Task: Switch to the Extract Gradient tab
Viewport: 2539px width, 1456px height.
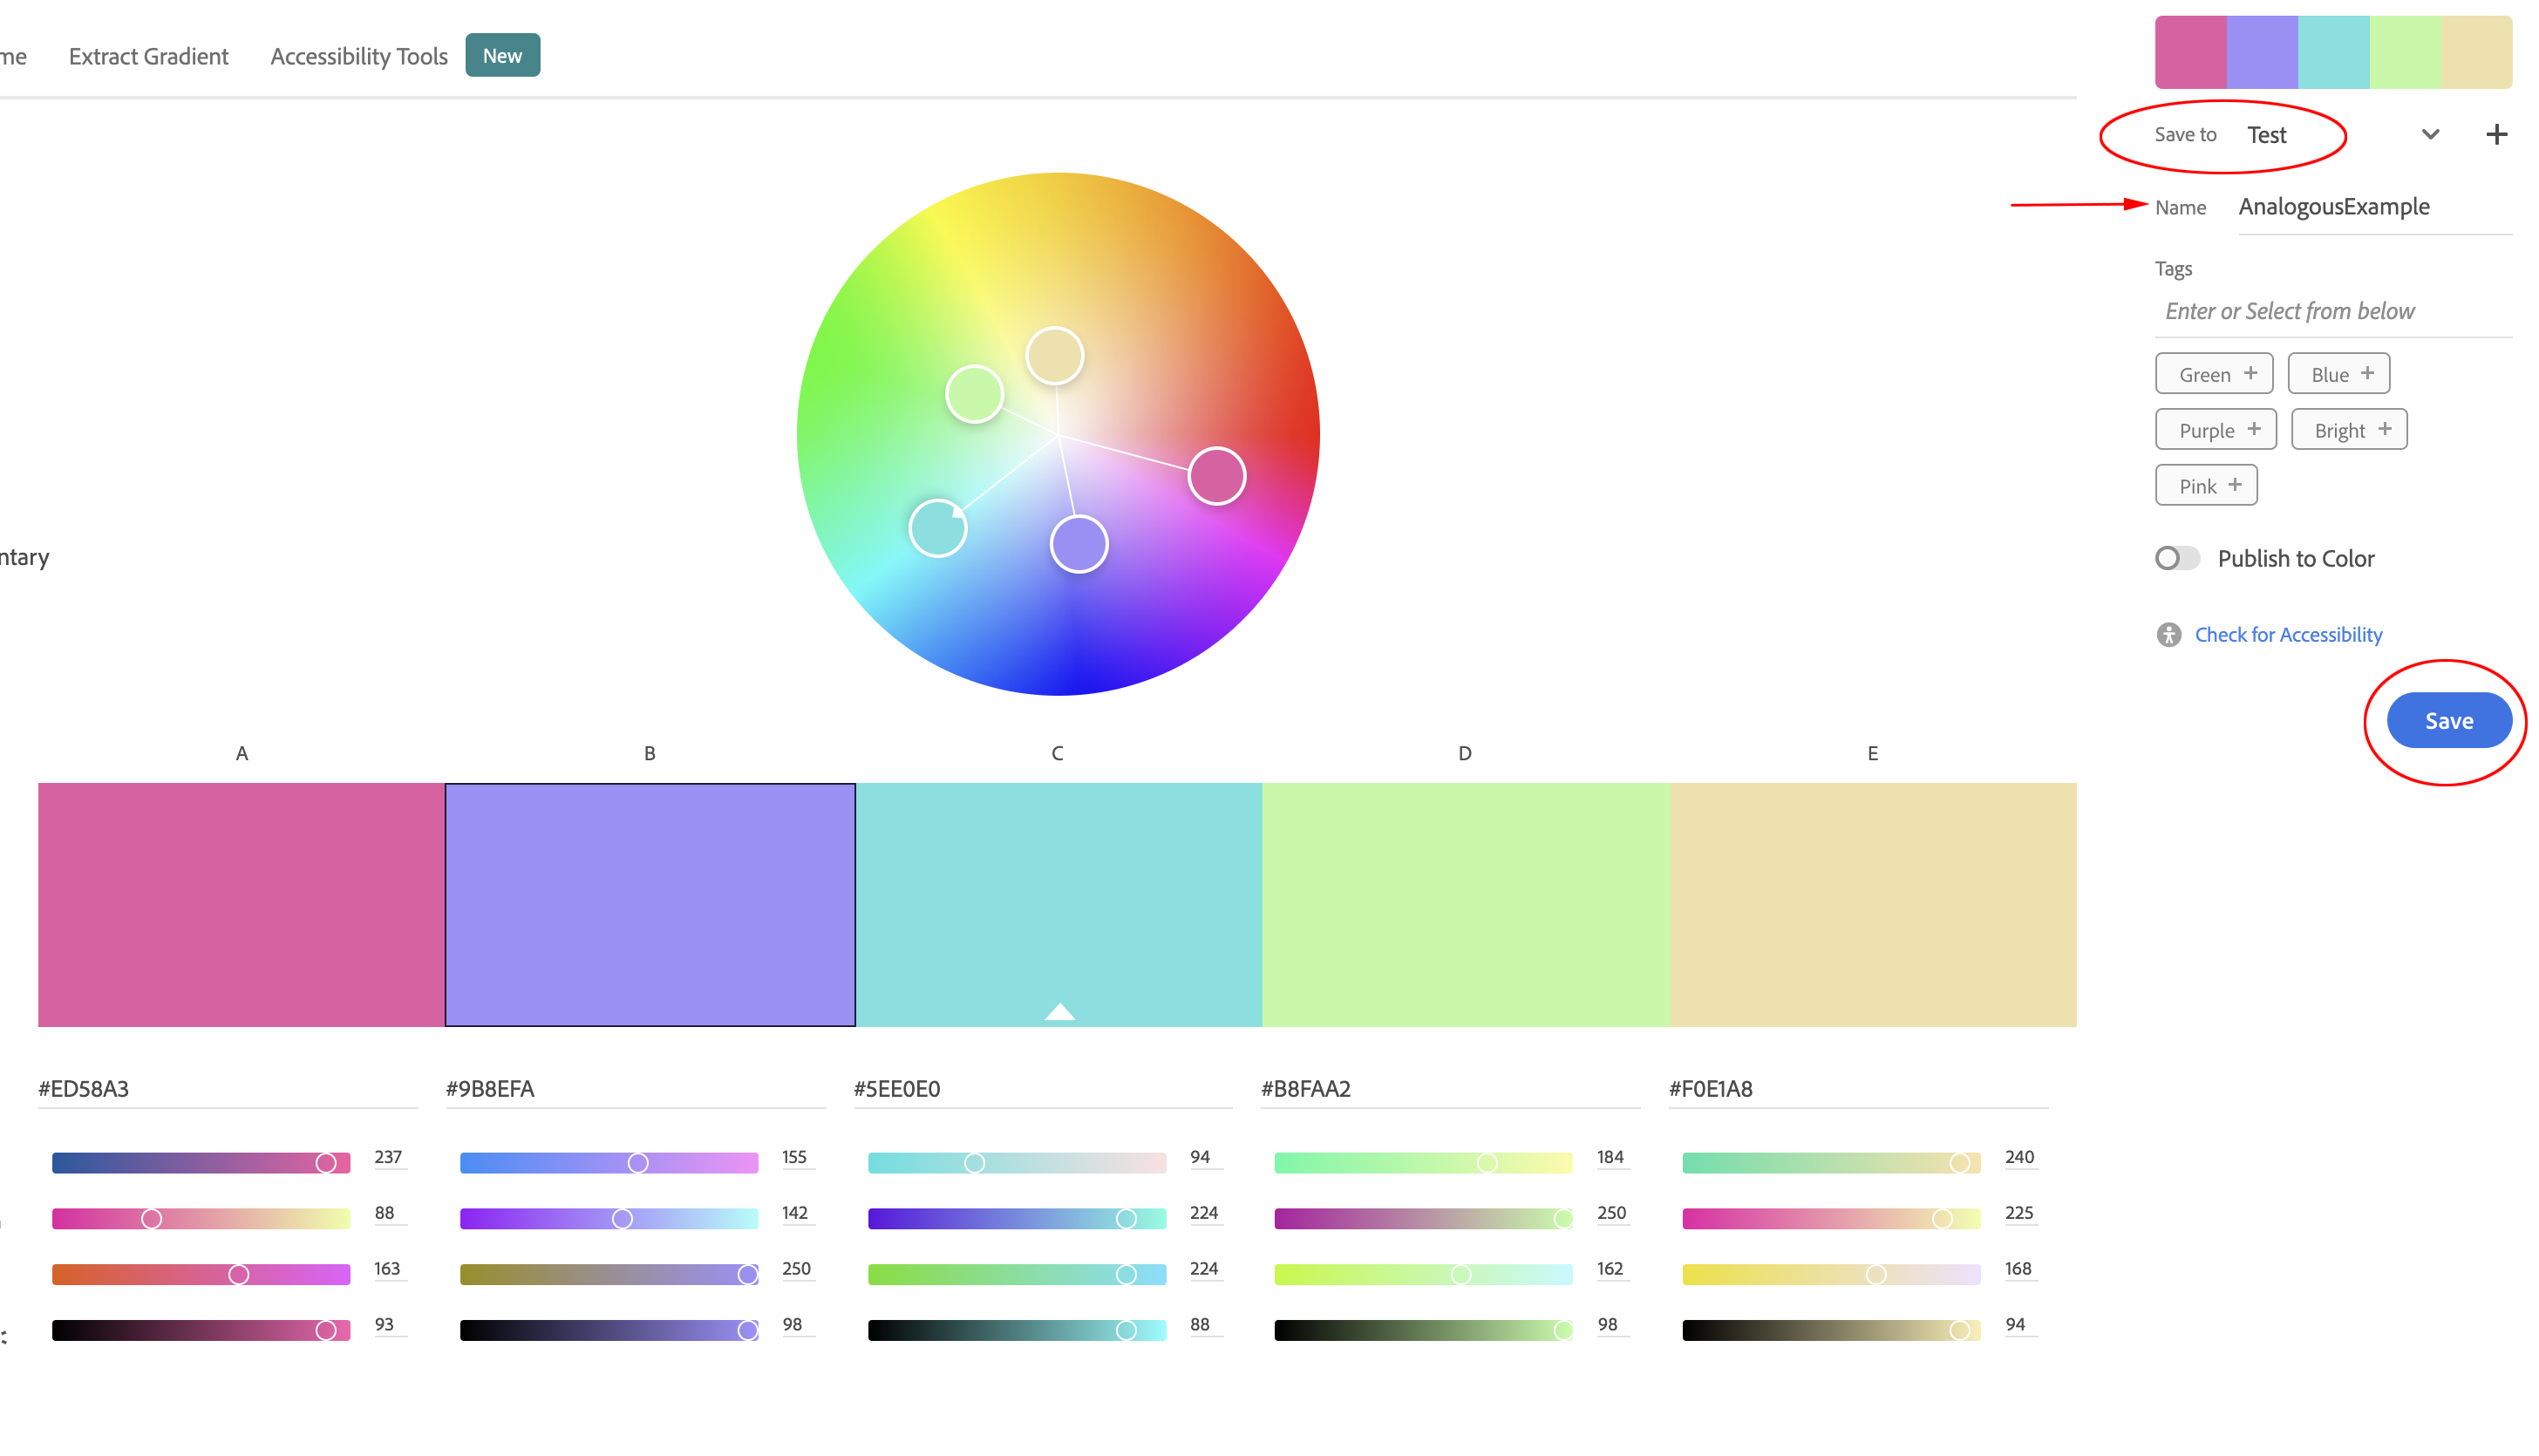Action: click(x=147, y=56)
